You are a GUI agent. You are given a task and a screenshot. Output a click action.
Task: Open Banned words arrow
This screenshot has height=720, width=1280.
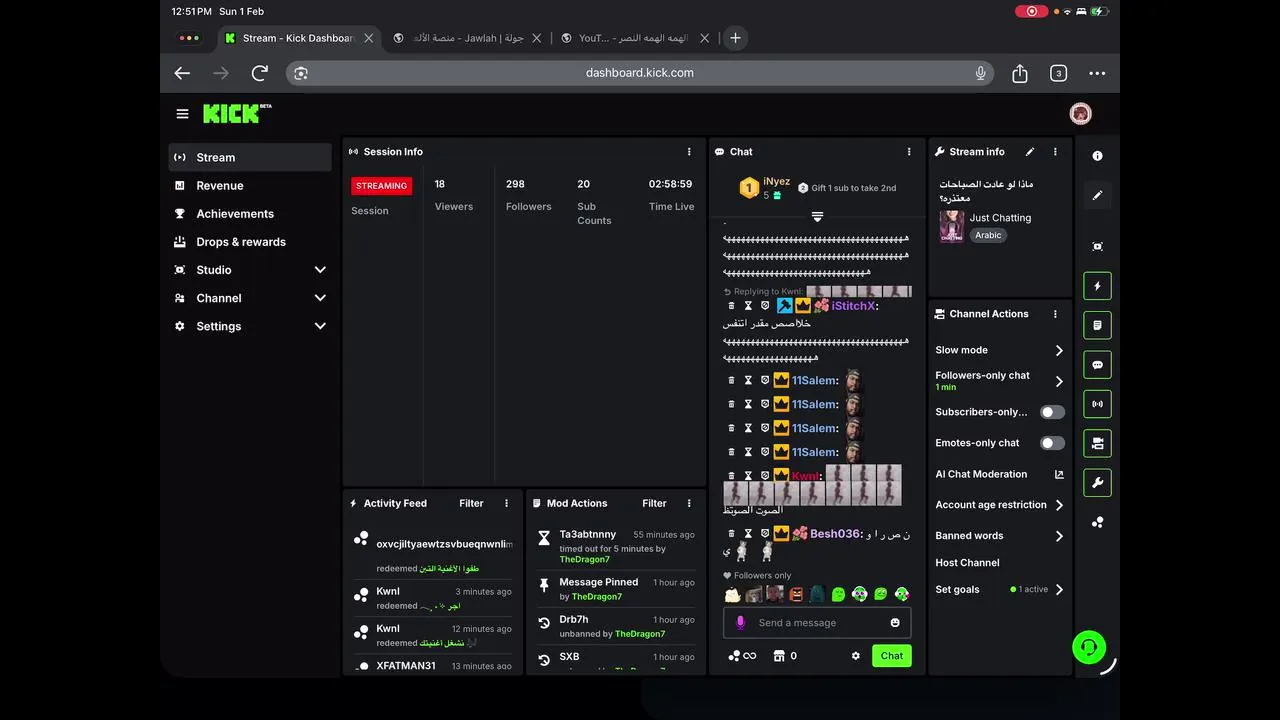pos(1059,536)
